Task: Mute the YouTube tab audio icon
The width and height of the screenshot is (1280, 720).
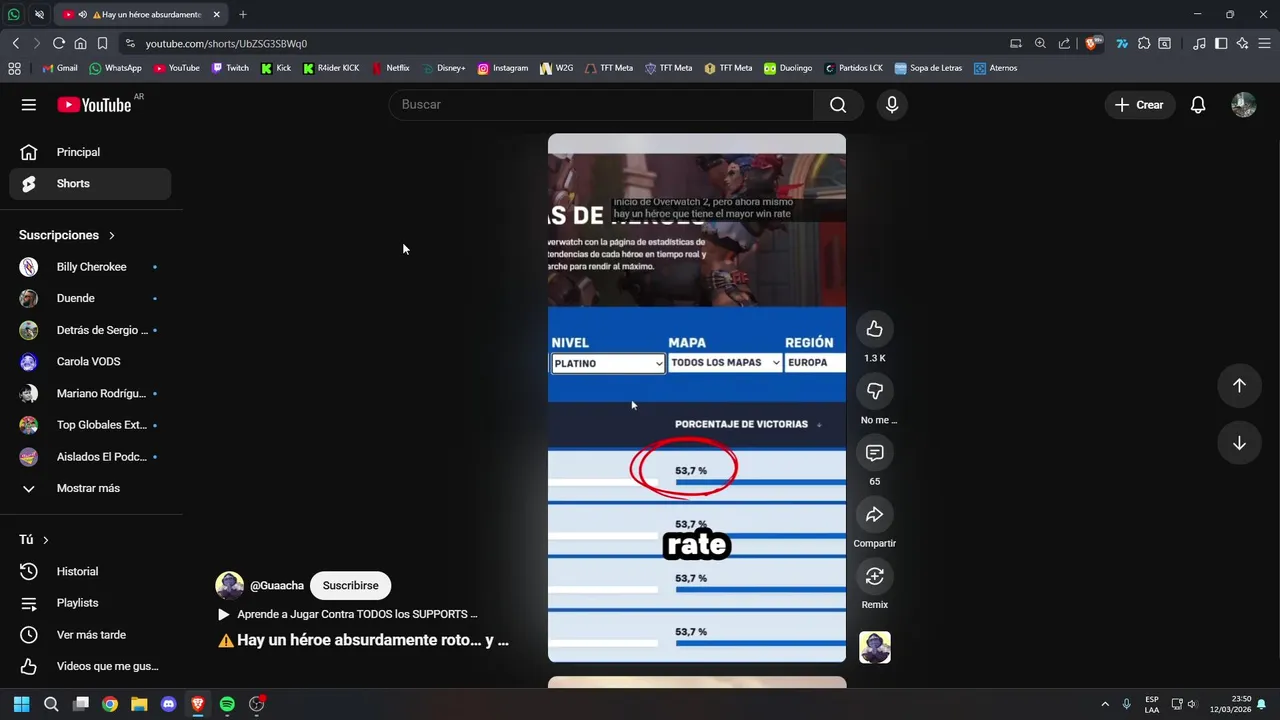Action: click(82, 15)
